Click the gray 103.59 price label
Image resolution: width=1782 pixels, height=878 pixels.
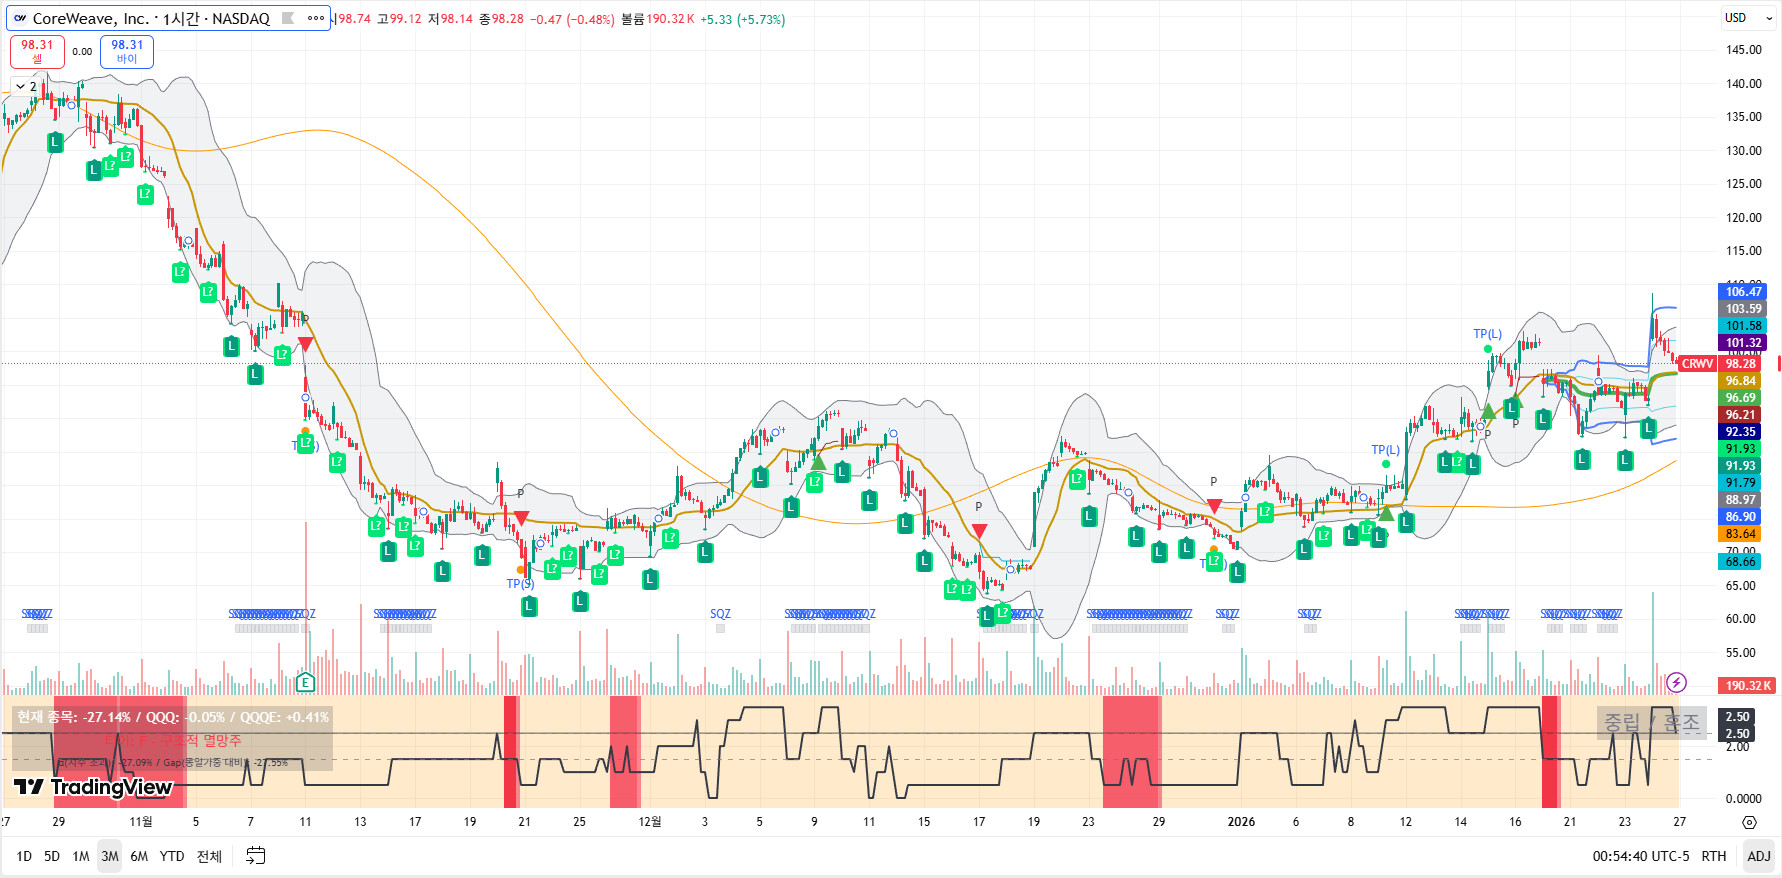click(x=1743, y=309)
